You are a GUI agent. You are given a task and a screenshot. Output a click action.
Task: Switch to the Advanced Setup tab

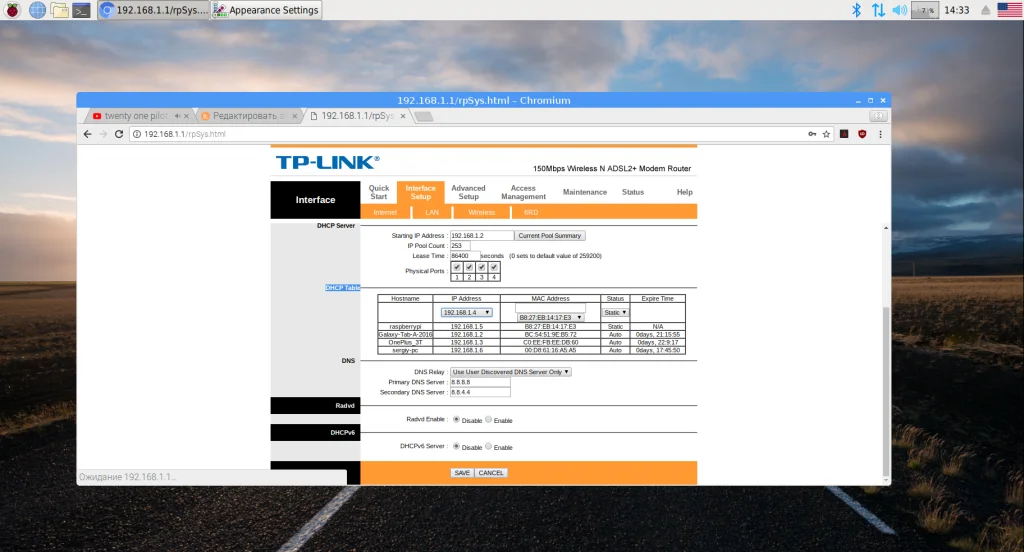468,192
